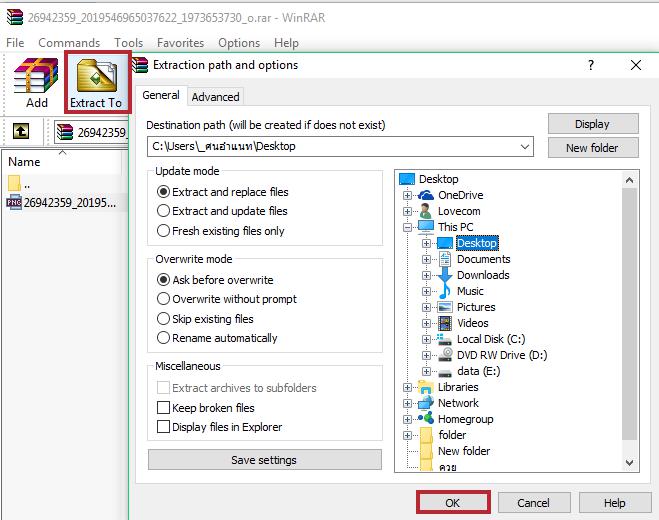The width and height of the screenshot is (659, 520).
Task: Expand the Local Disk (C:) node
Action: pos(426,339)
